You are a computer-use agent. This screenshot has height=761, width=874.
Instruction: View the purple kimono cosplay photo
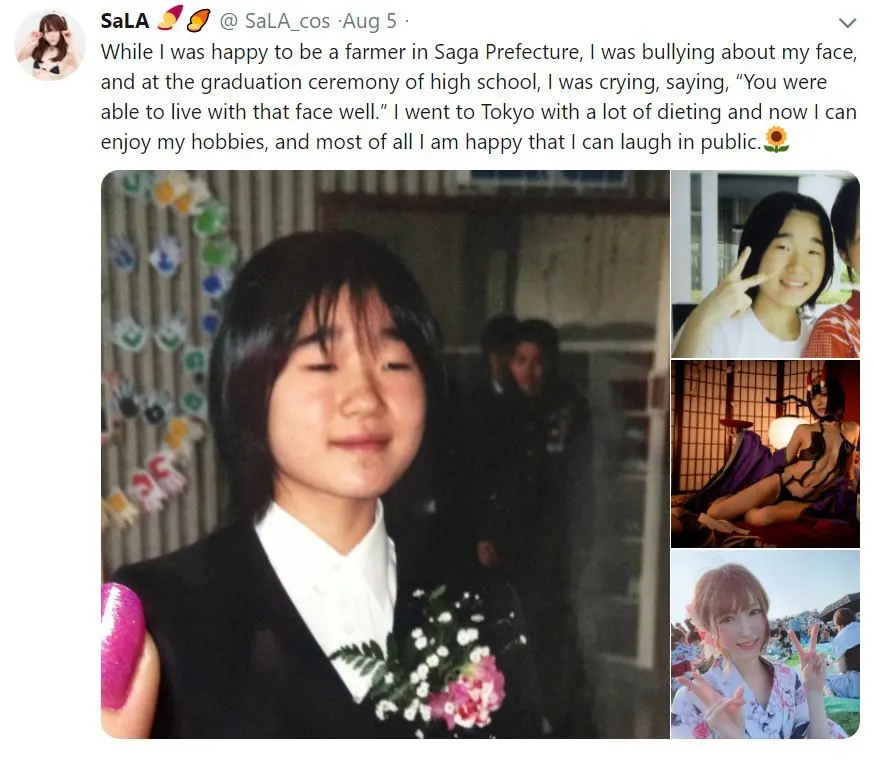click(765, 454)
